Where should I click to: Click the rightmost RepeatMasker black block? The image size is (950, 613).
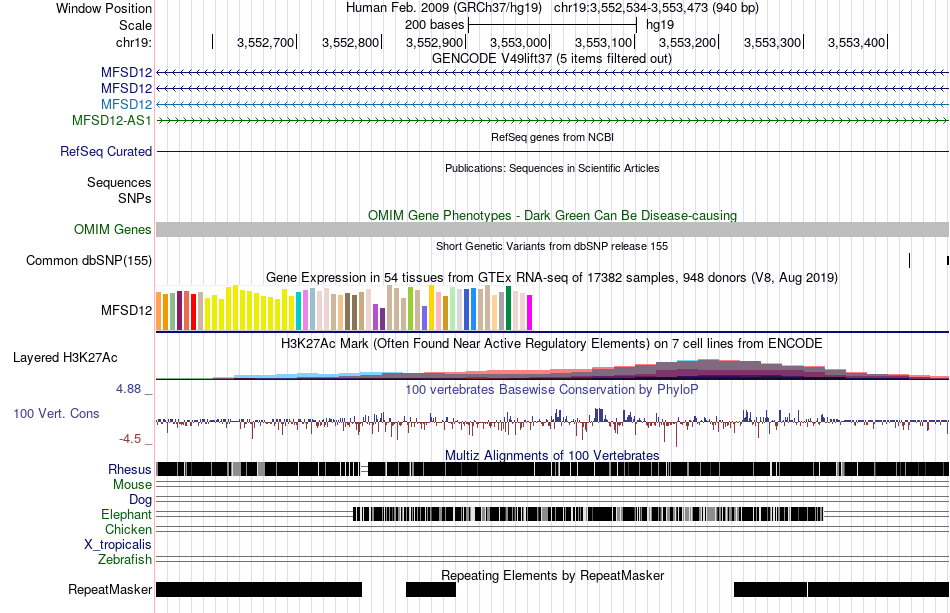879,589
